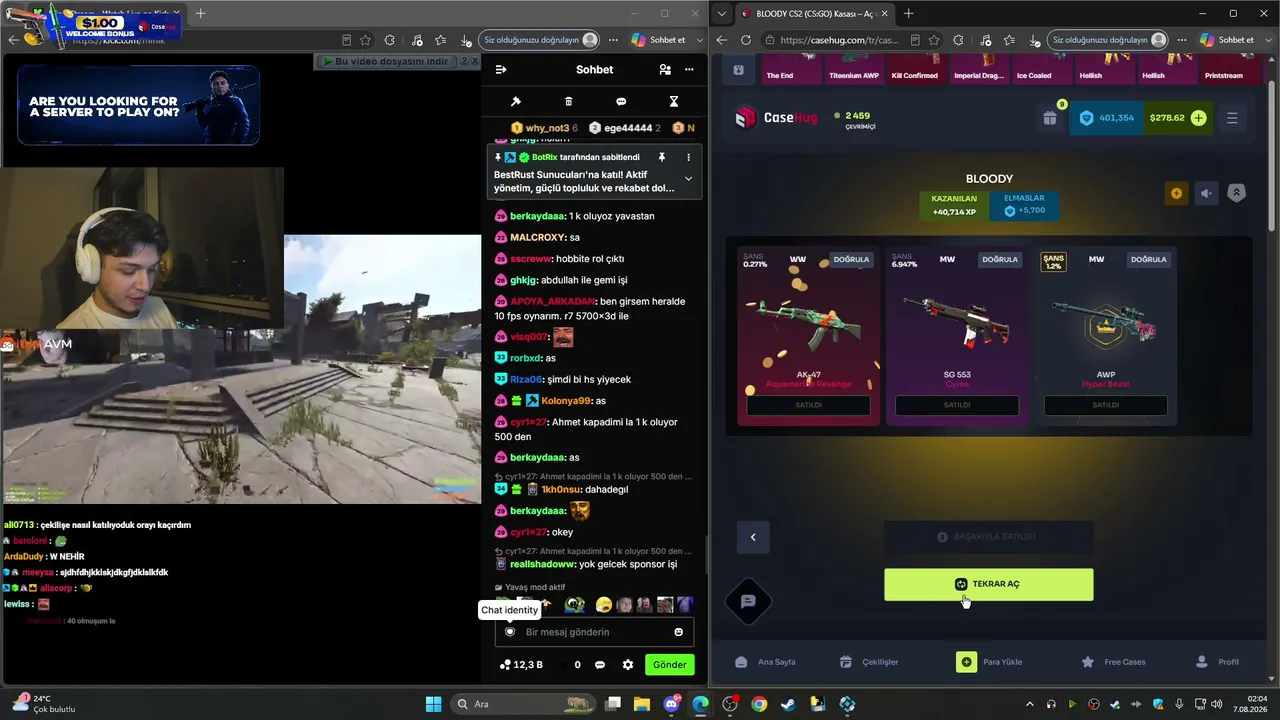
Task: Show hidden system tray icons
Action: pos(1032,704)
